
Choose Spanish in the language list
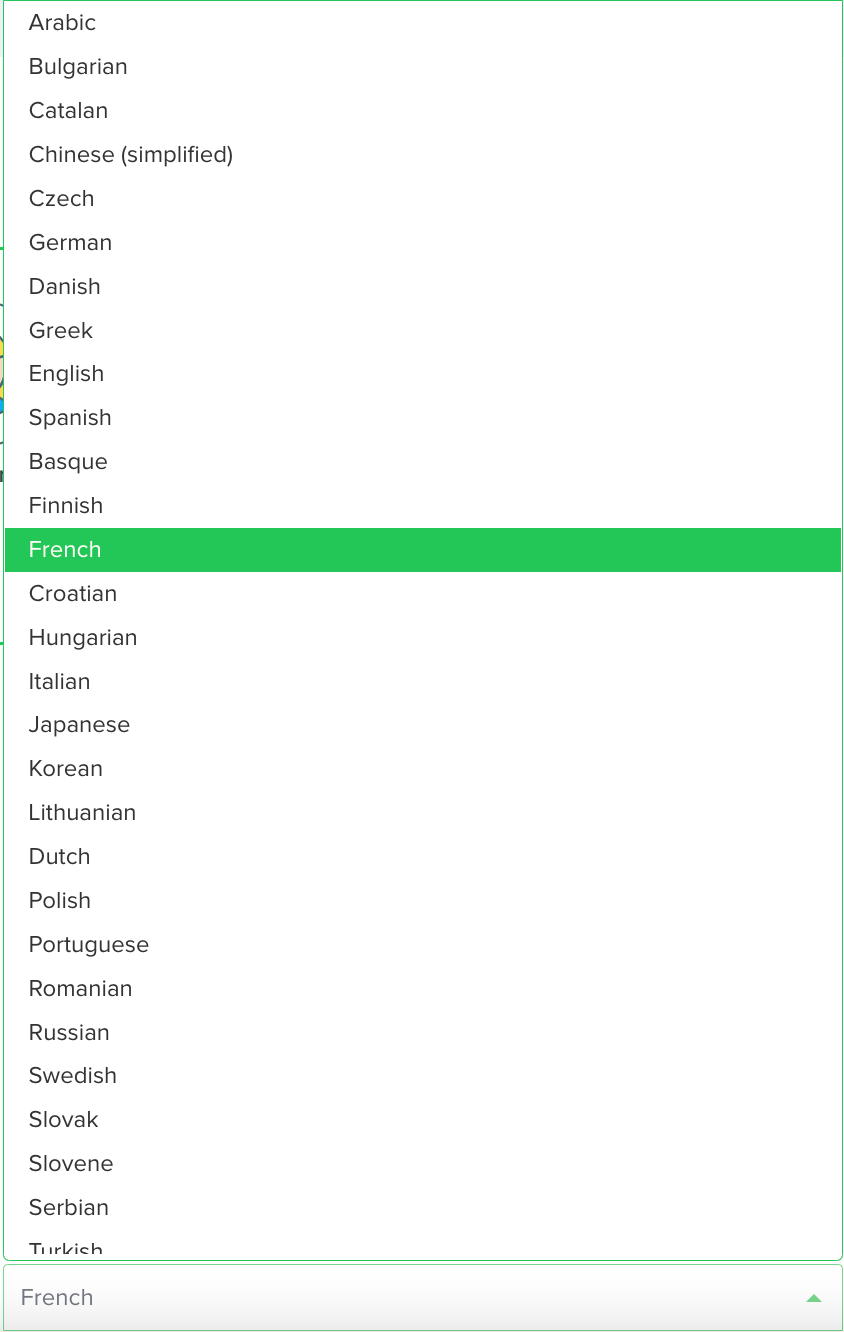[422, 417]
